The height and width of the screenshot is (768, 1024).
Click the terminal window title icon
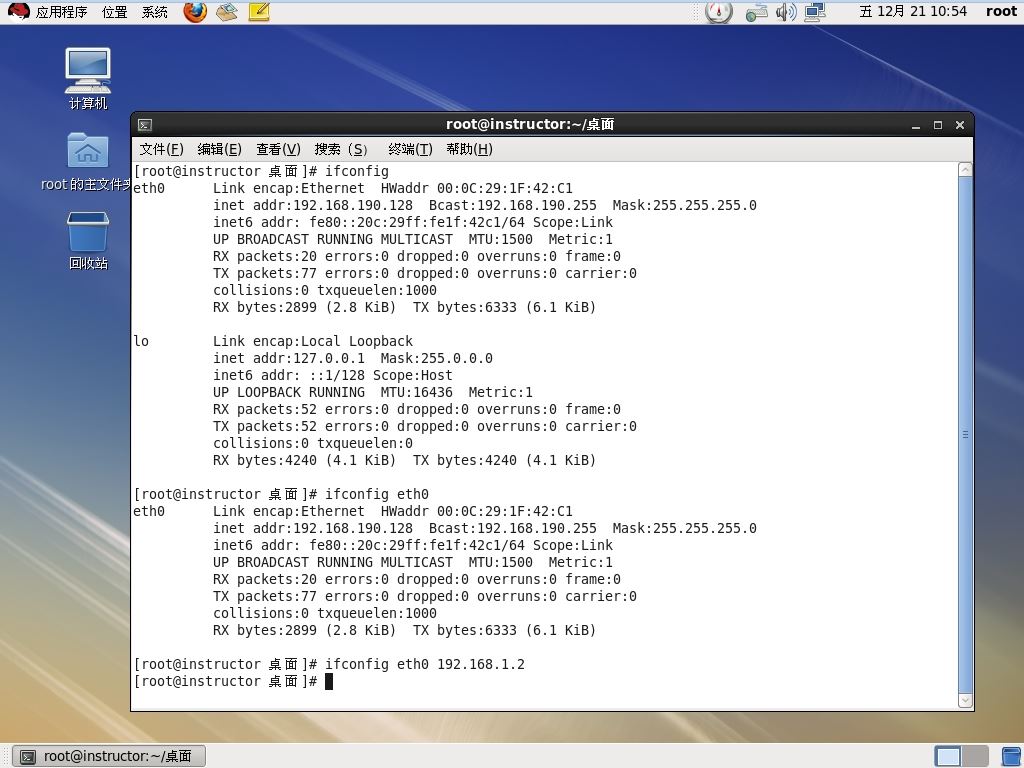point(145,125)
